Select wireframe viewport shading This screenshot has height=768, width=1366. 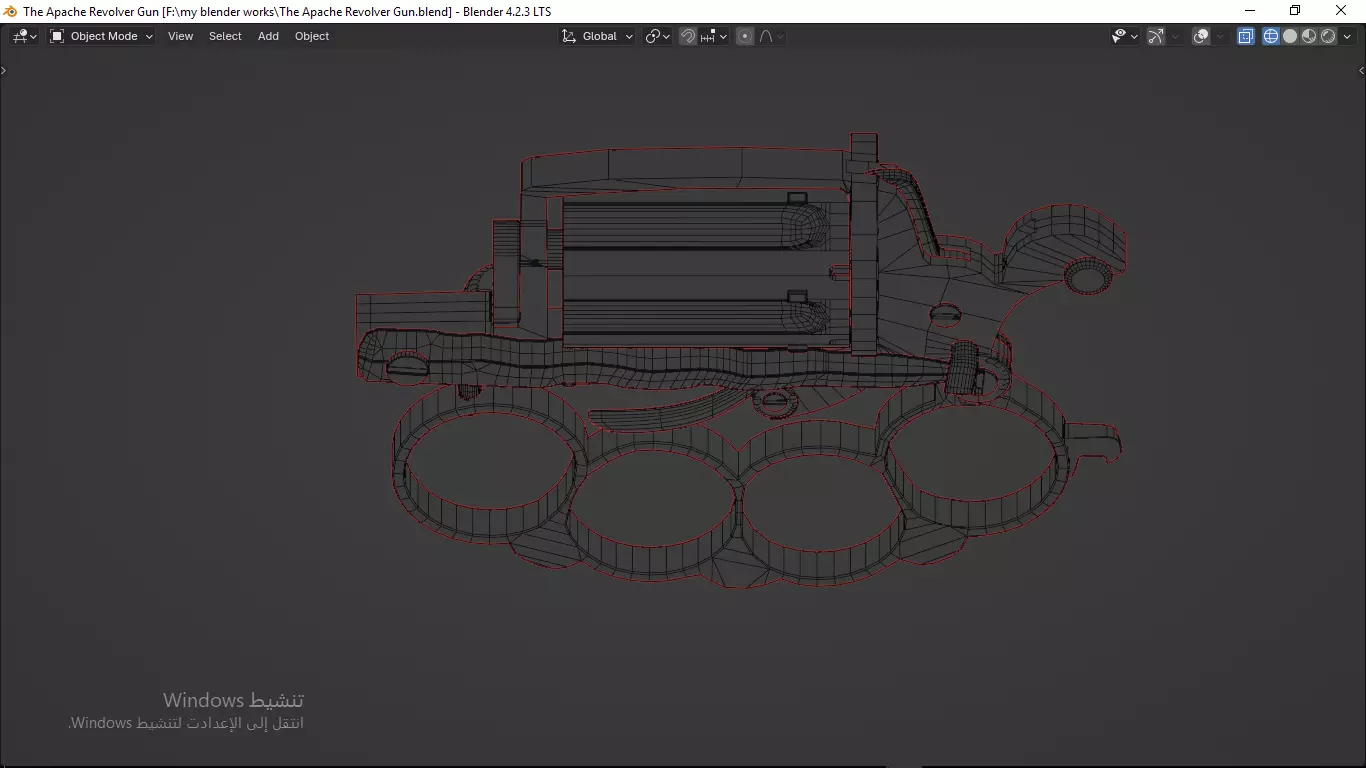pyautogui.click(x=1271, y=36)
